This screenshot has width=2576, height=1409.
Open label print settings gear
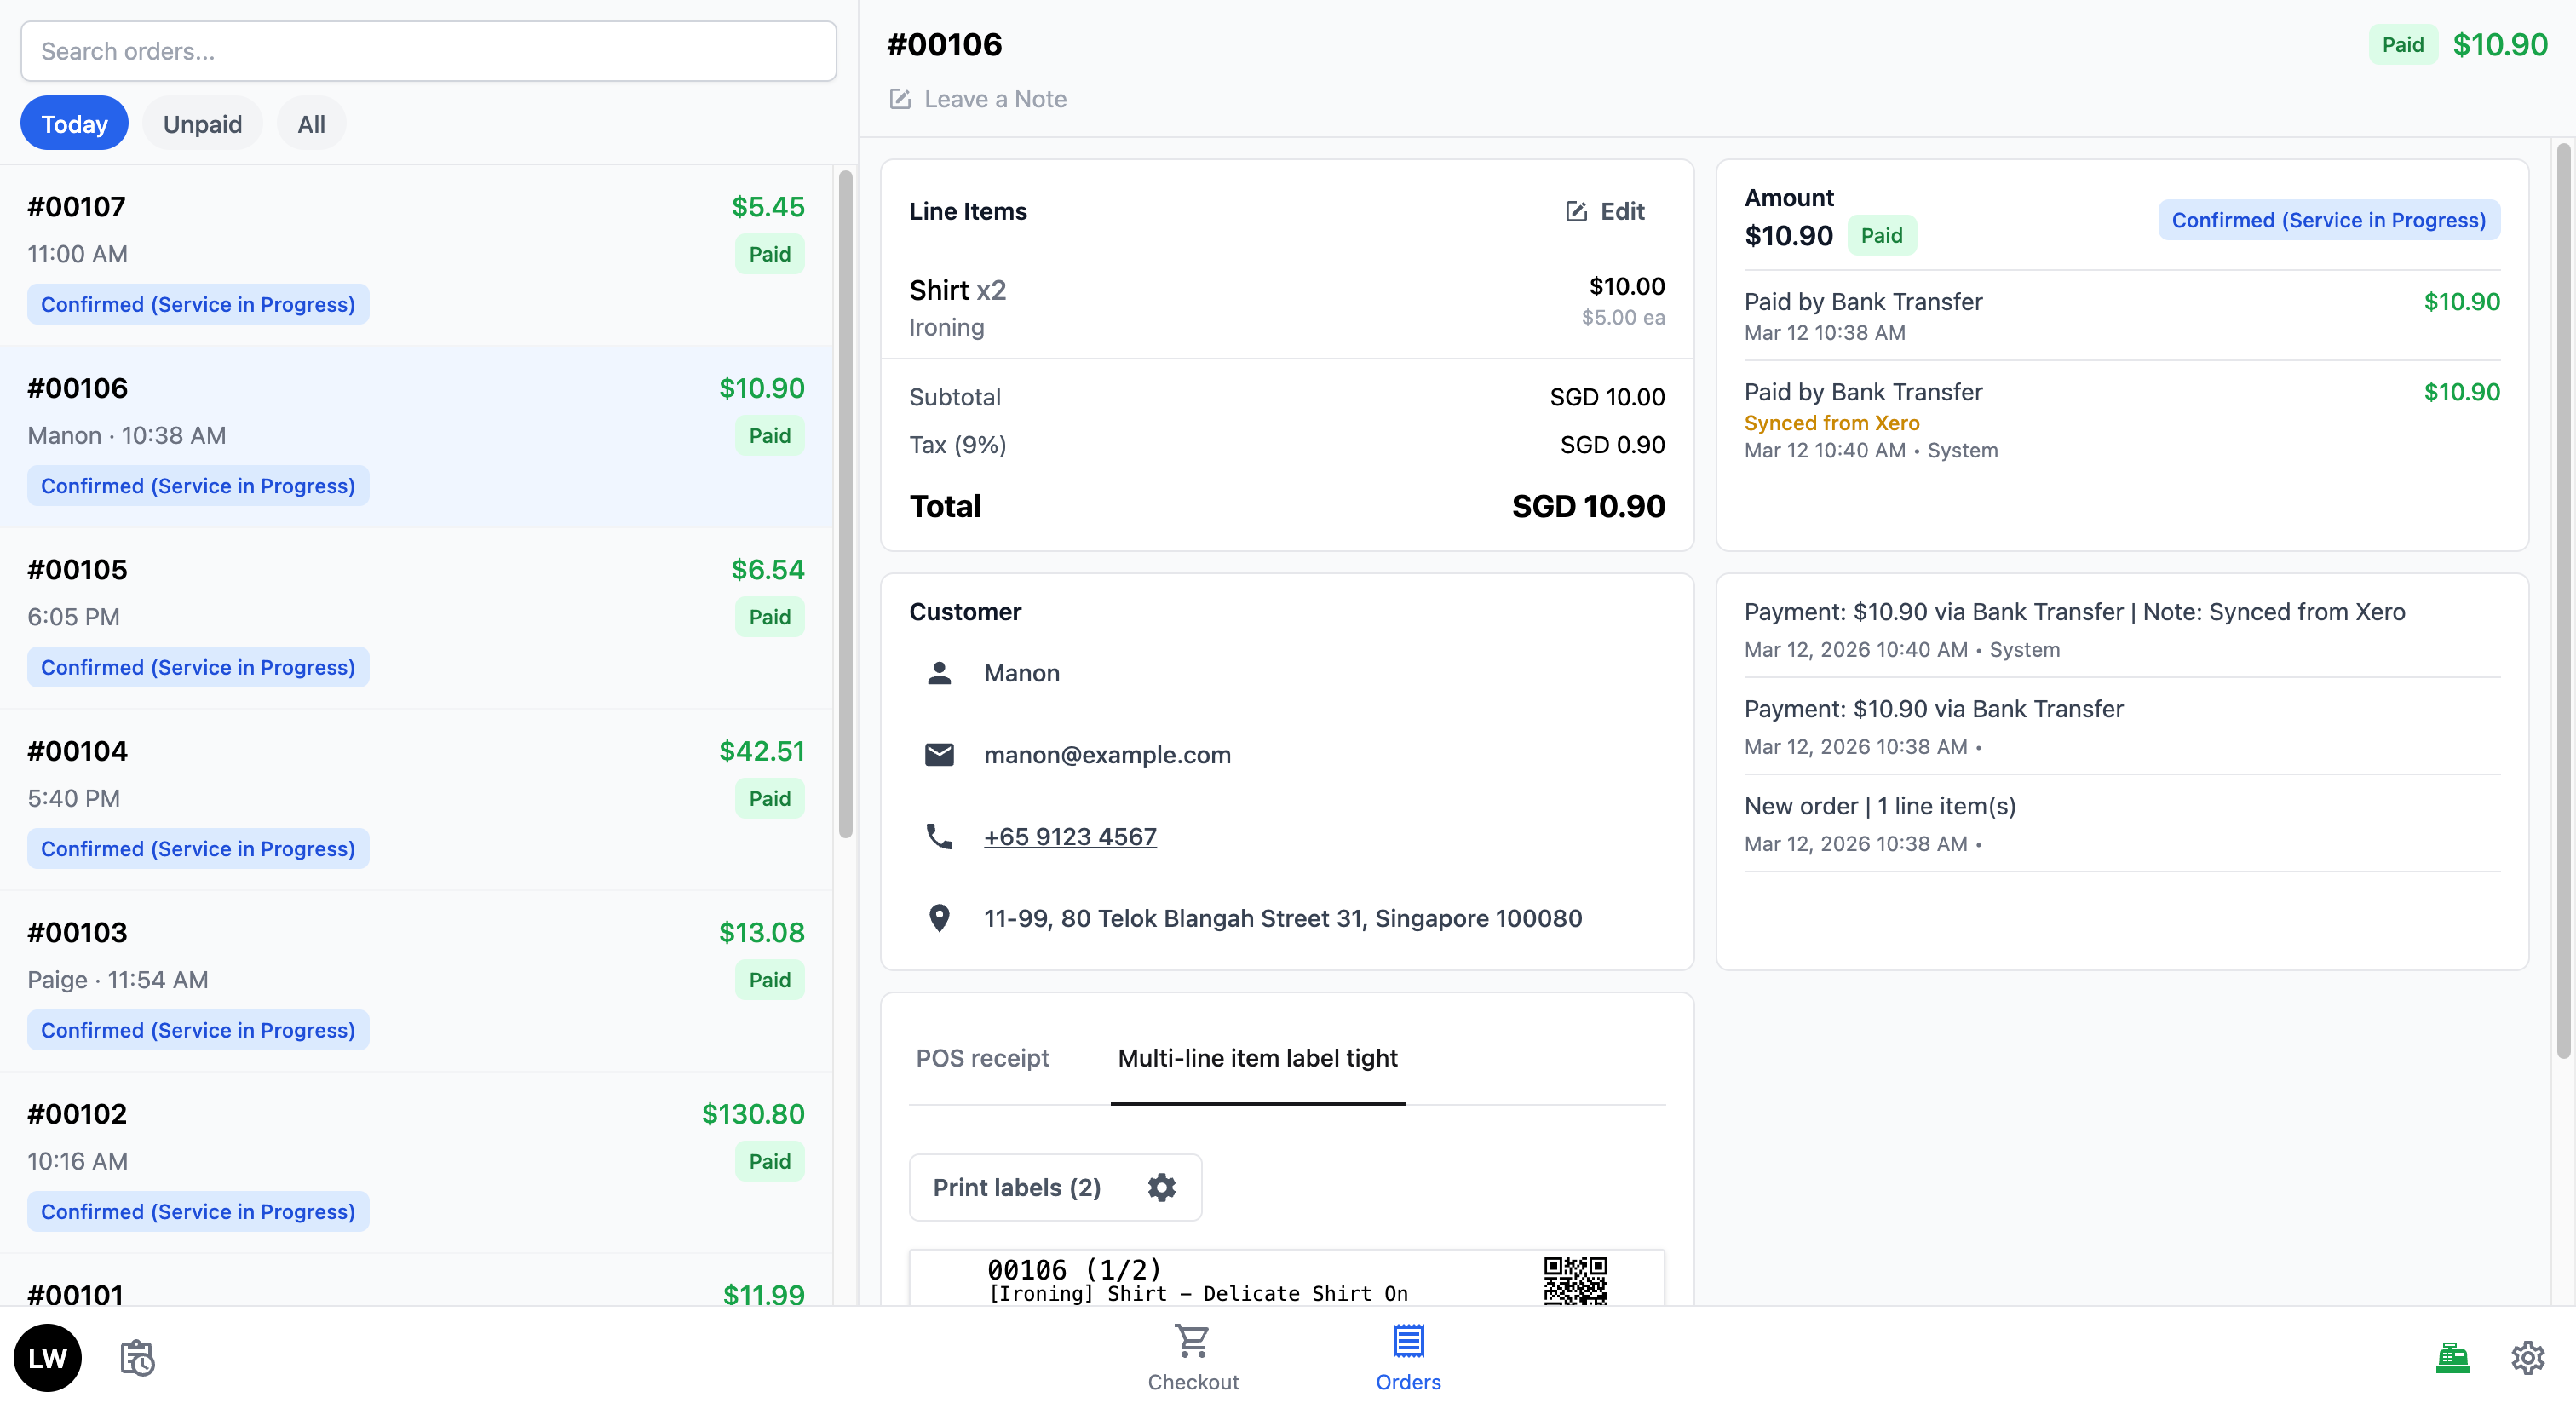(1161, 1187)
